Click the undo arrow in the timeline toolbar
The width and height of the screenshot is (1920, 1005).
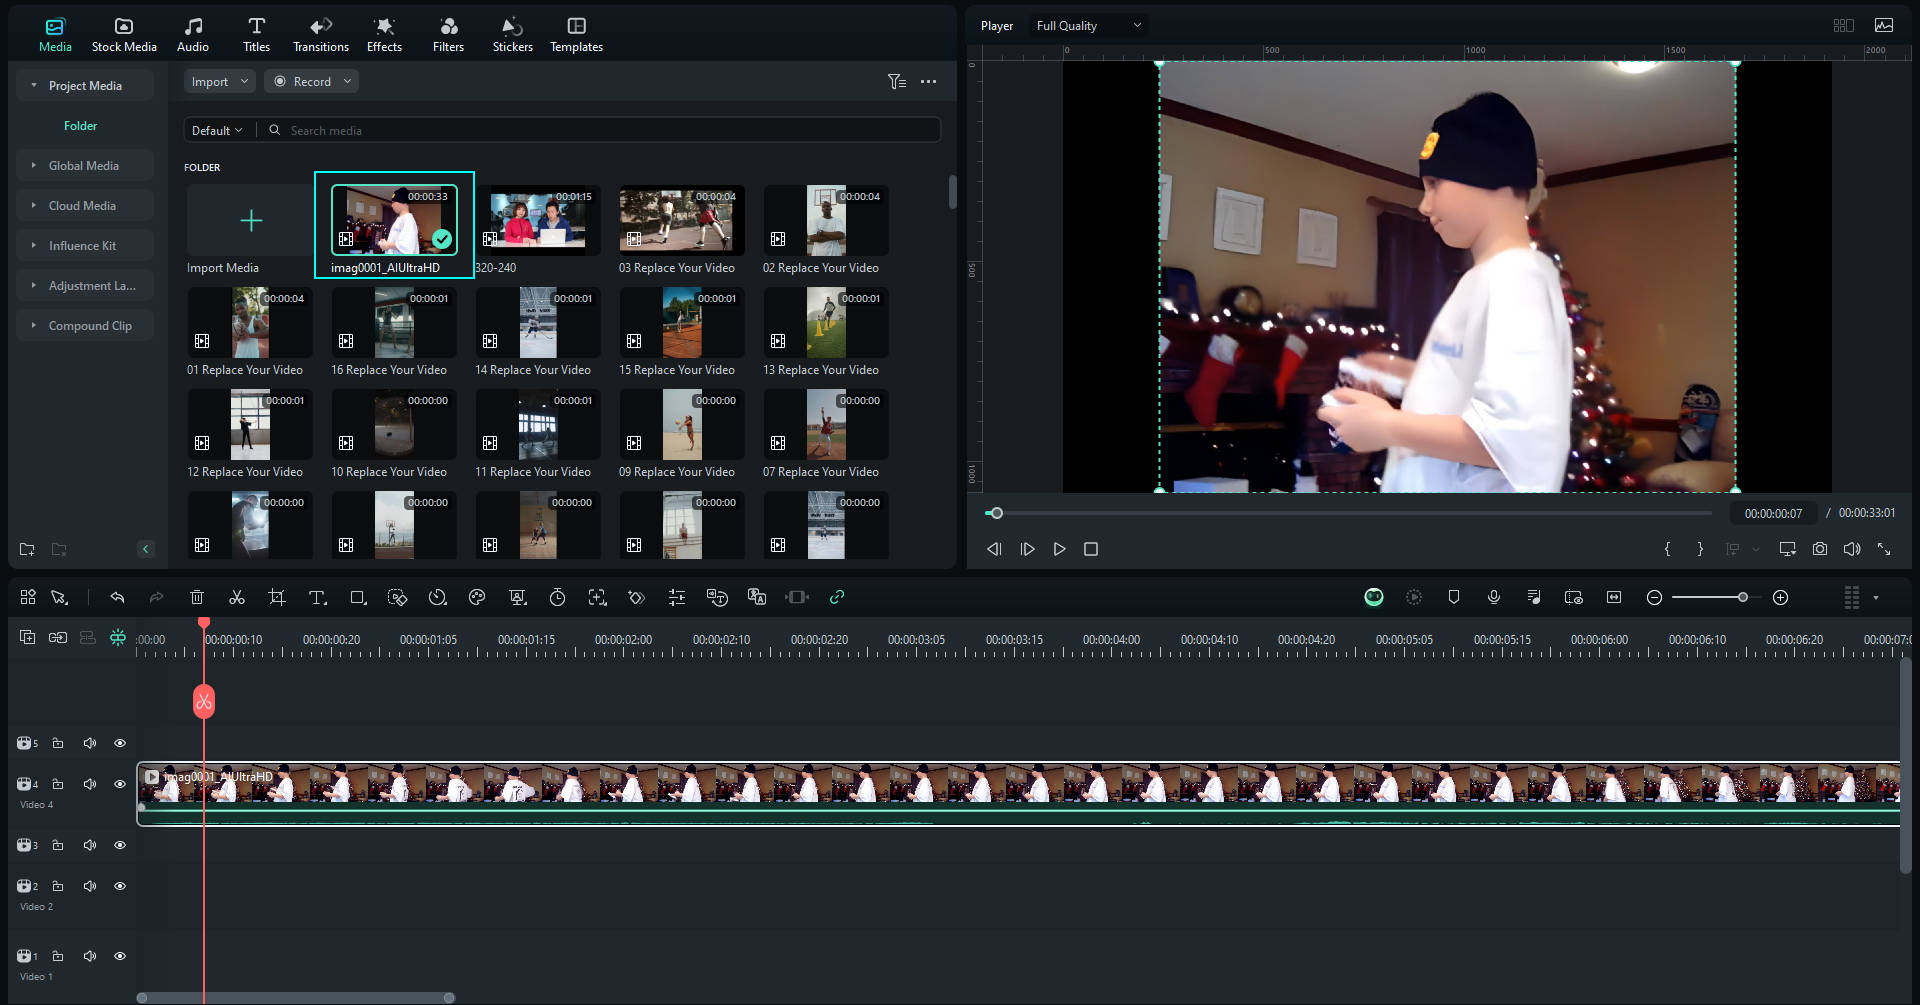pos(117,597)
